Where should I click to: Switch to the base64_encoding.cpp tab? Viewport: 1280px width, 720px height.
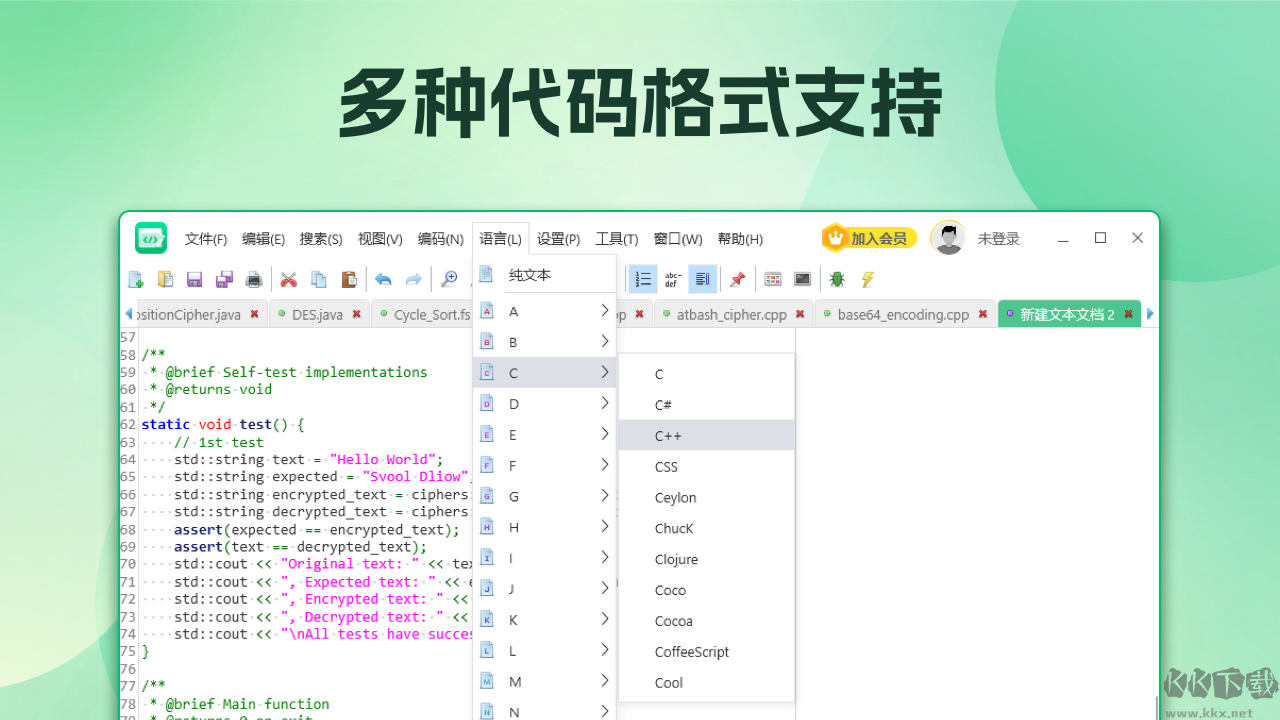(x=904, y=314)
